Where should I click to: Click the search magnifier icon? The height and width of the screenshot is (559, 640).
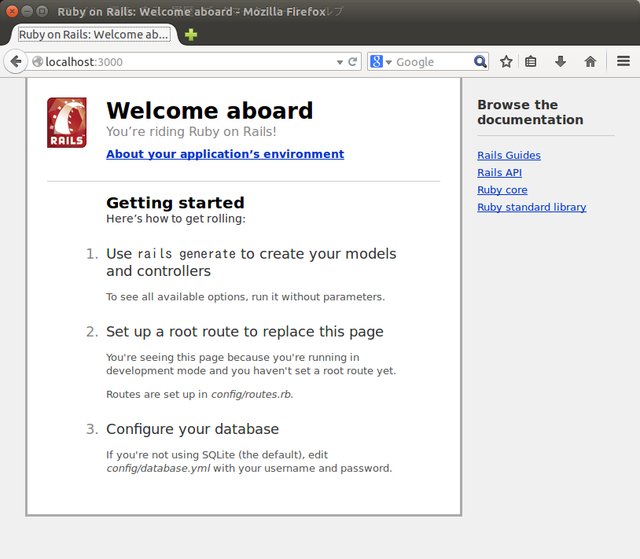[480, 62]
